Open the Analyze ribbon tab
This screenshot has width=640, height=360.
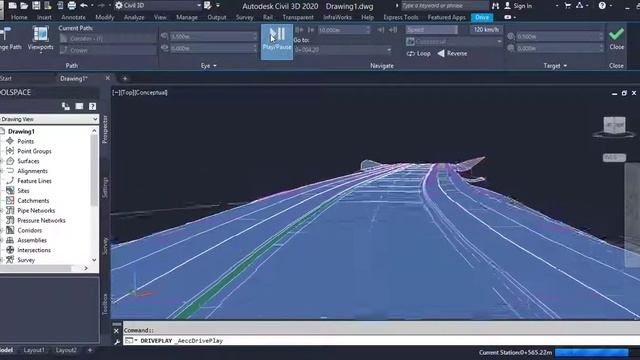(x=134, y=17)
